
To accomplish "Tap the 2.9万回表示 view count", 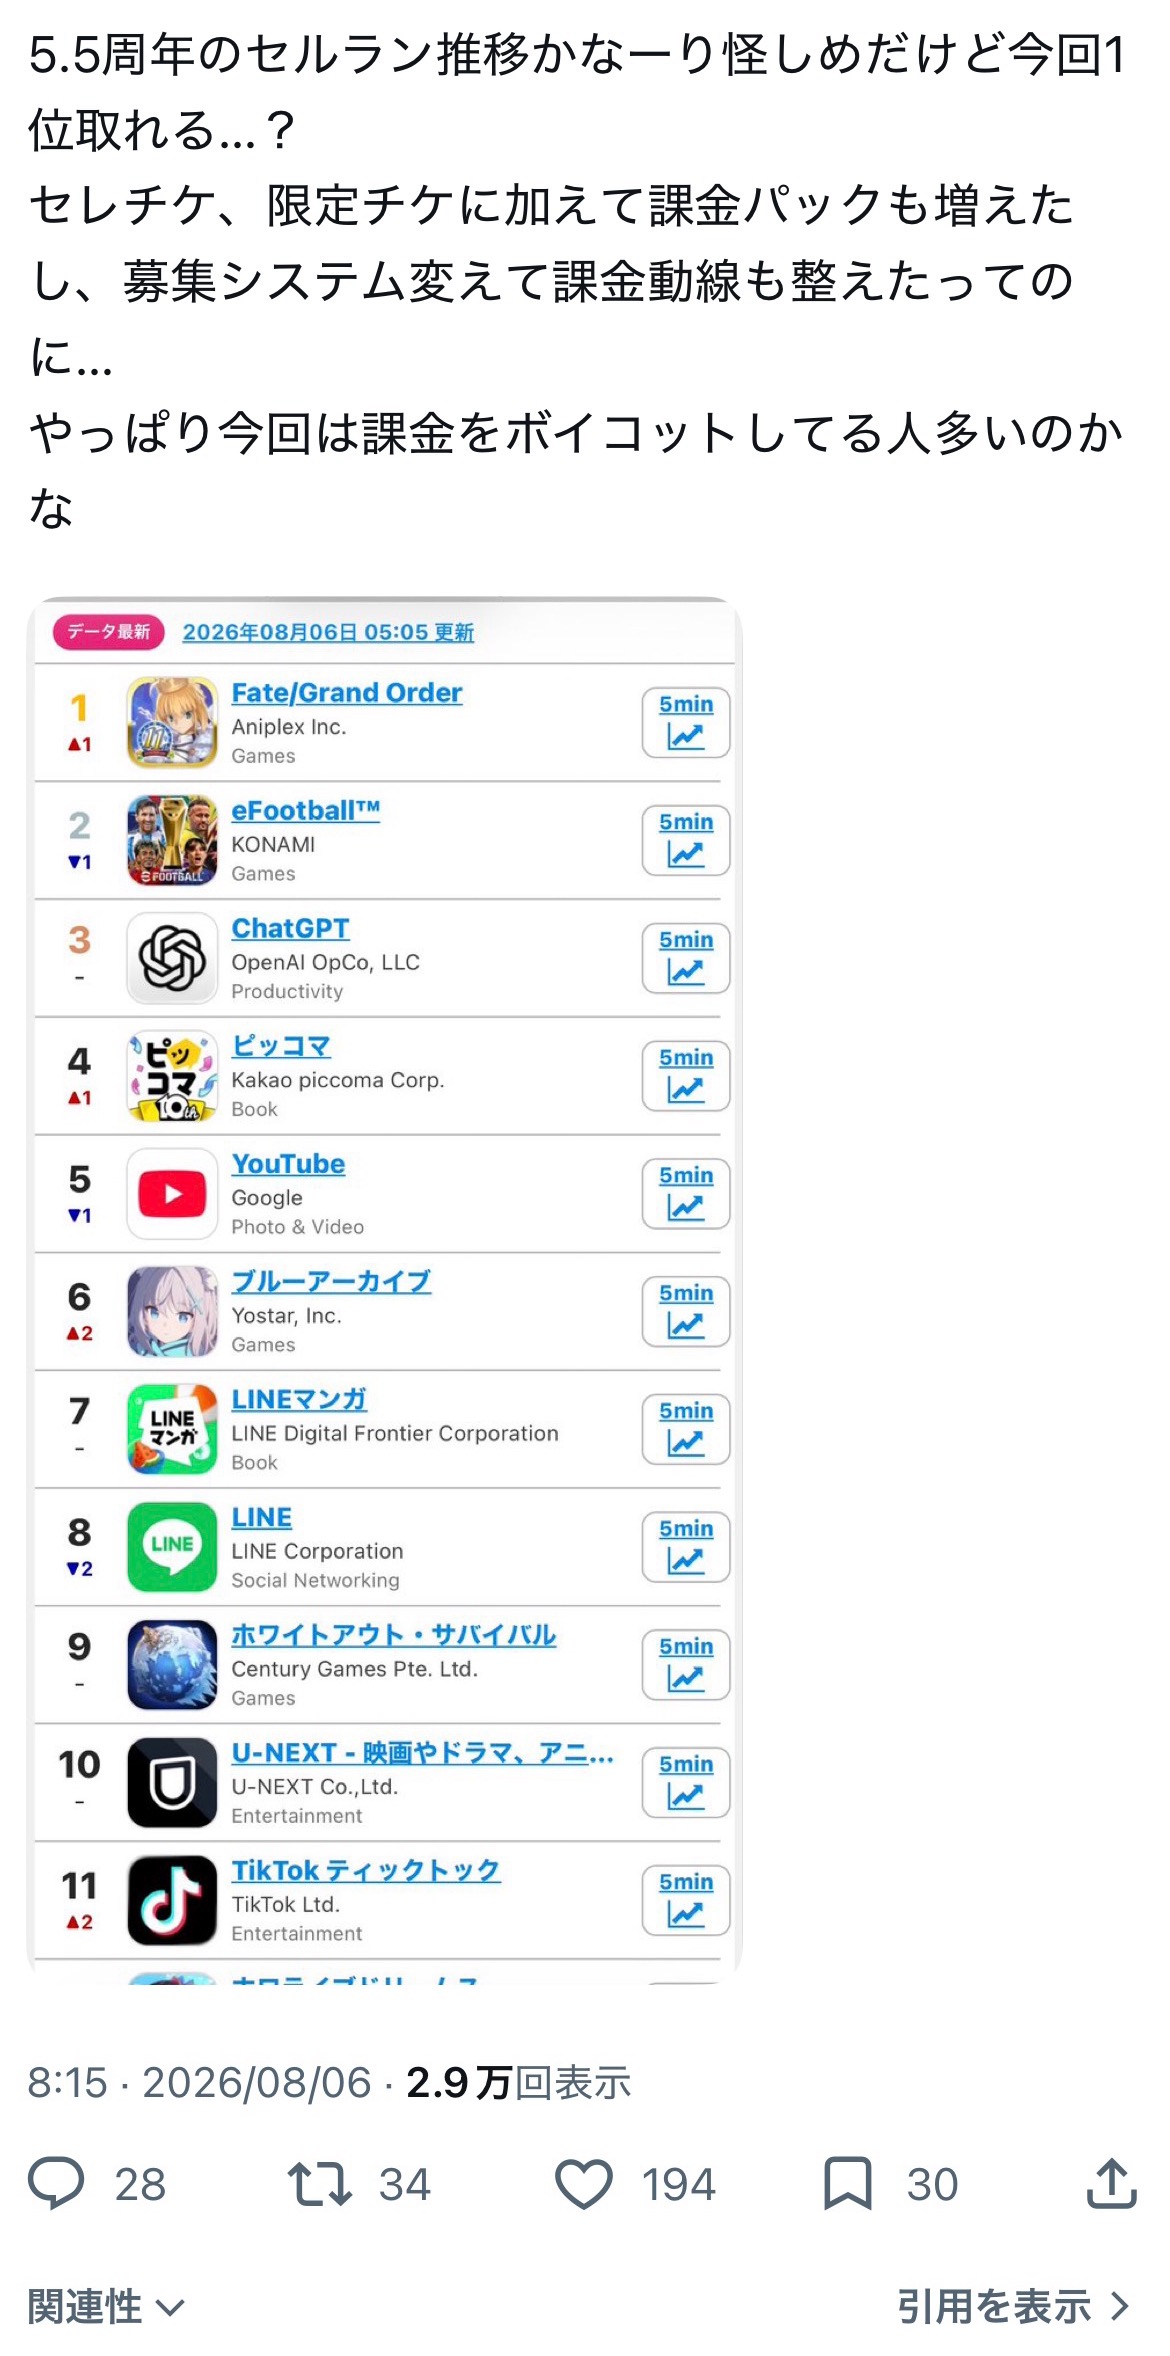I will [518, 2083].
